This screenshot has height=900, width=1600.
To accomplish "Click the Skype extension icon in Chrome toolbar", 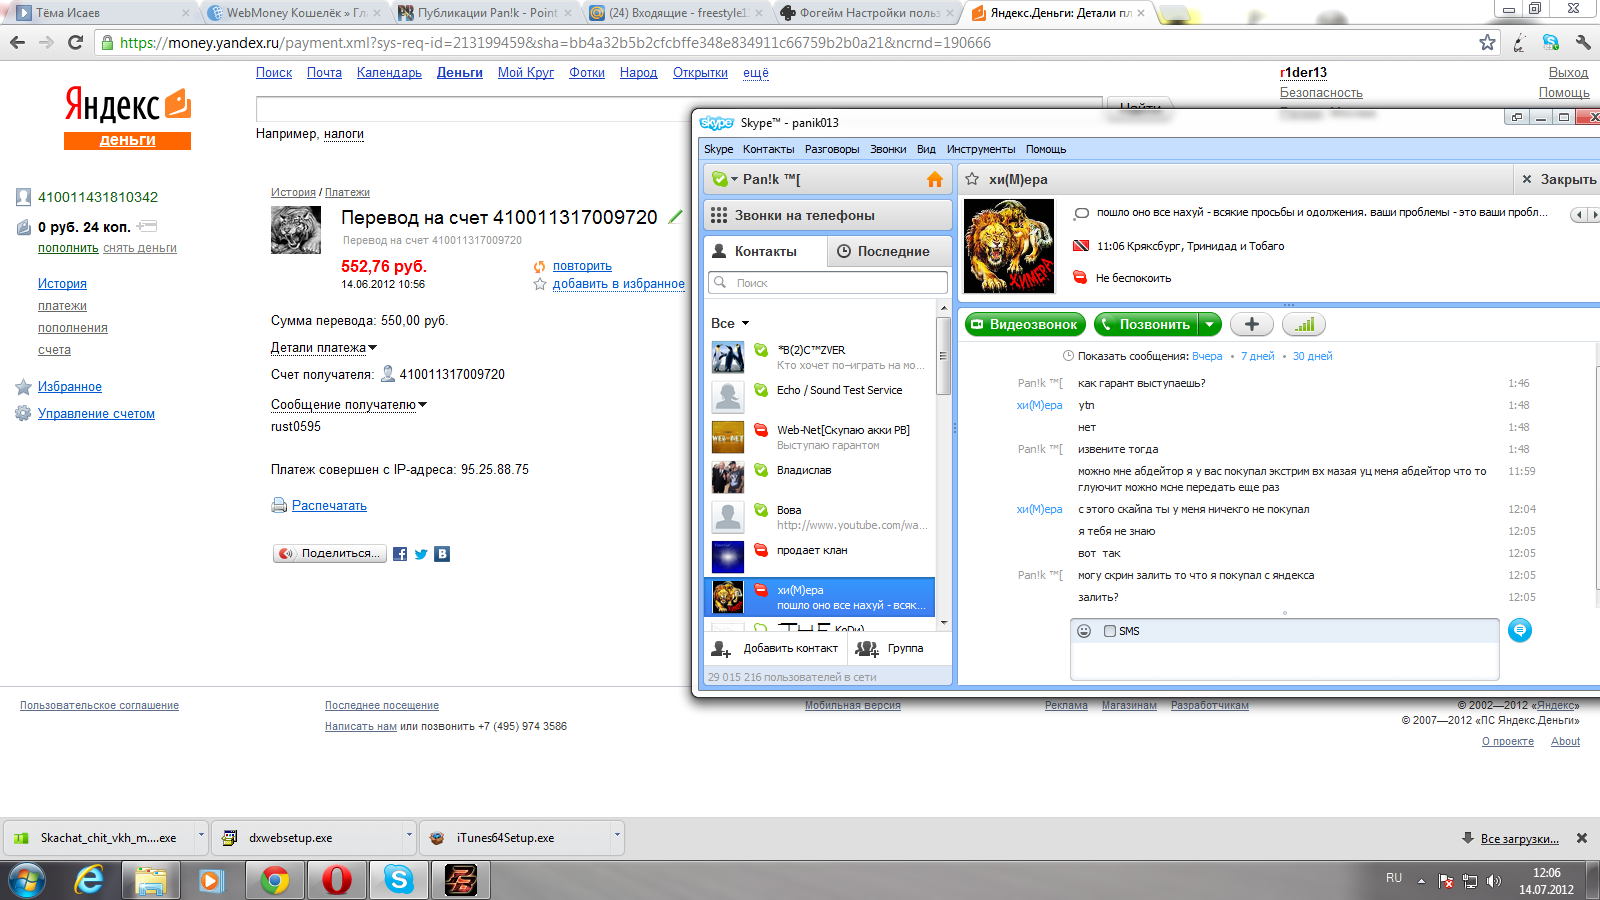I will [1551, 42].
